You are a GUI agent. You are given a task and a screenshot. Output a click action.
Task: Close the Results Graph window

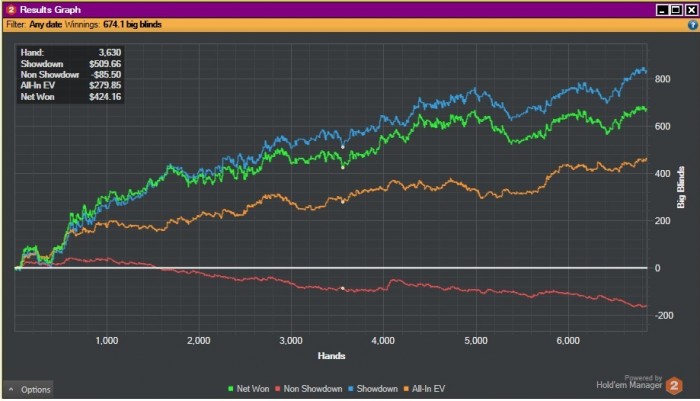click(691, 10)
